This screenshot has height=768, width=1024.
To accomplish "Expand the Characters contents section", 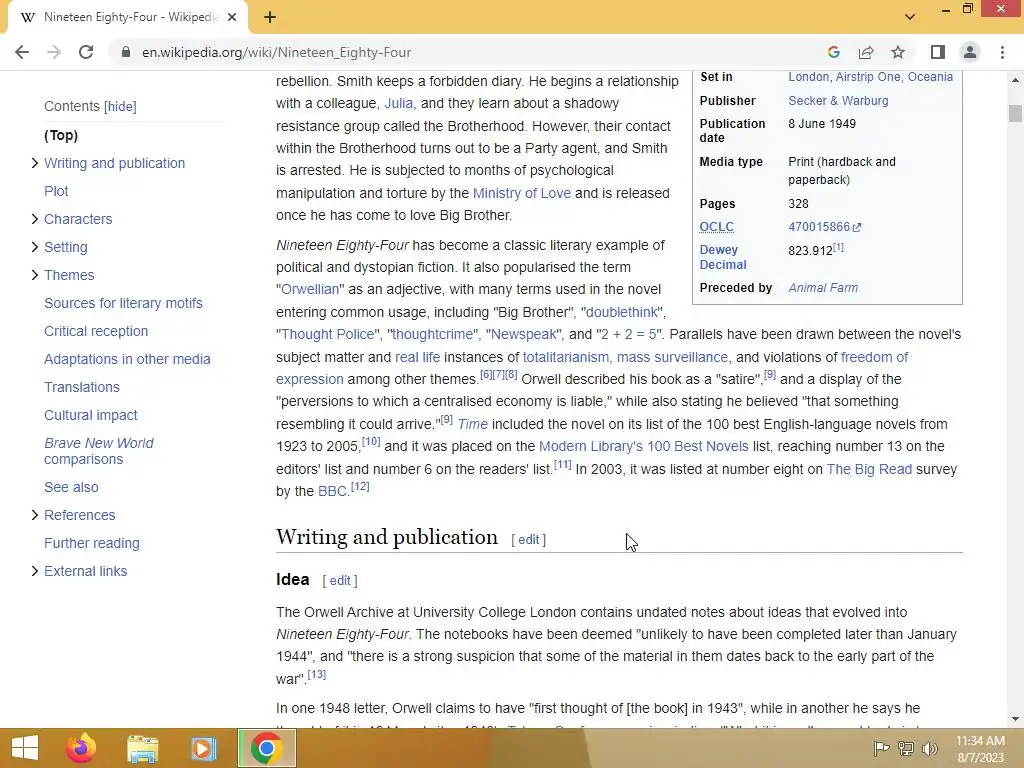I will [x=35, y=219].
